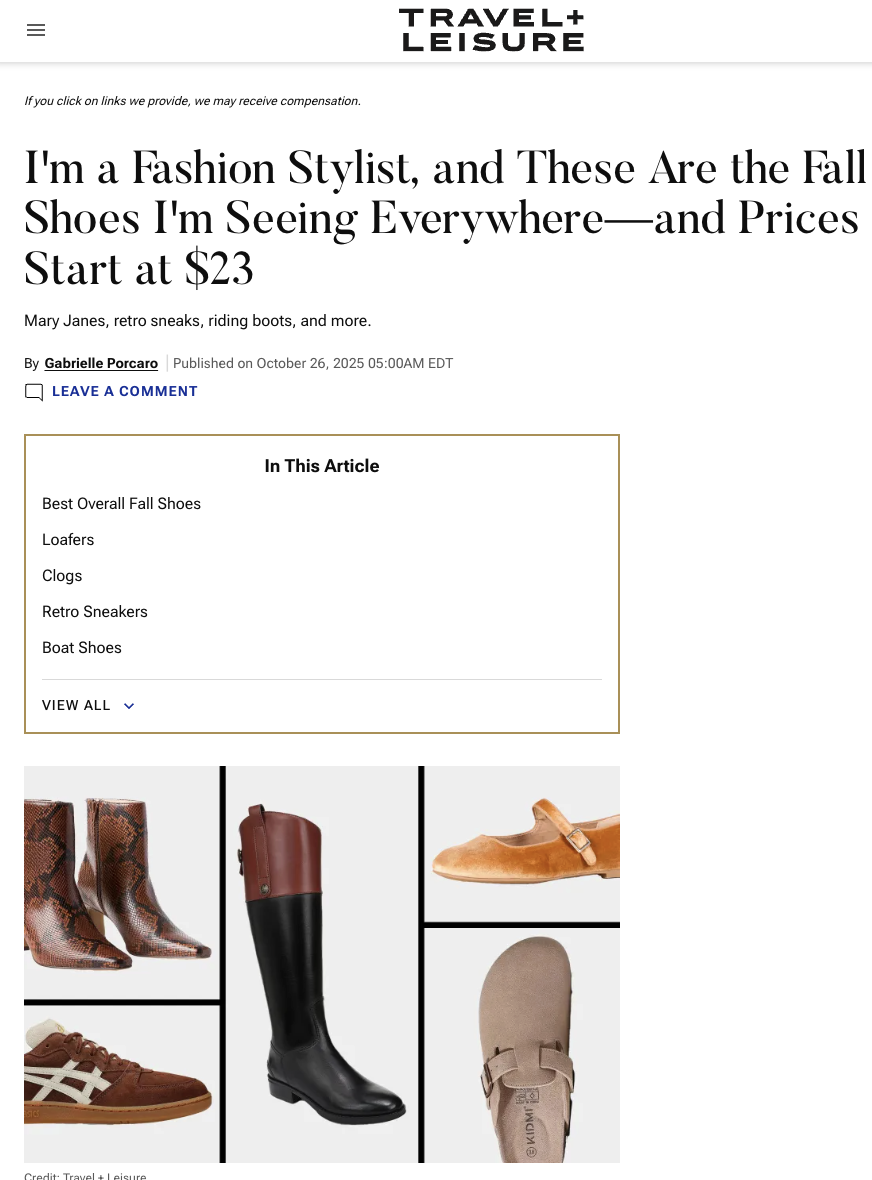
Task: Jump to the Loafers section
Action: coord(68,540)
